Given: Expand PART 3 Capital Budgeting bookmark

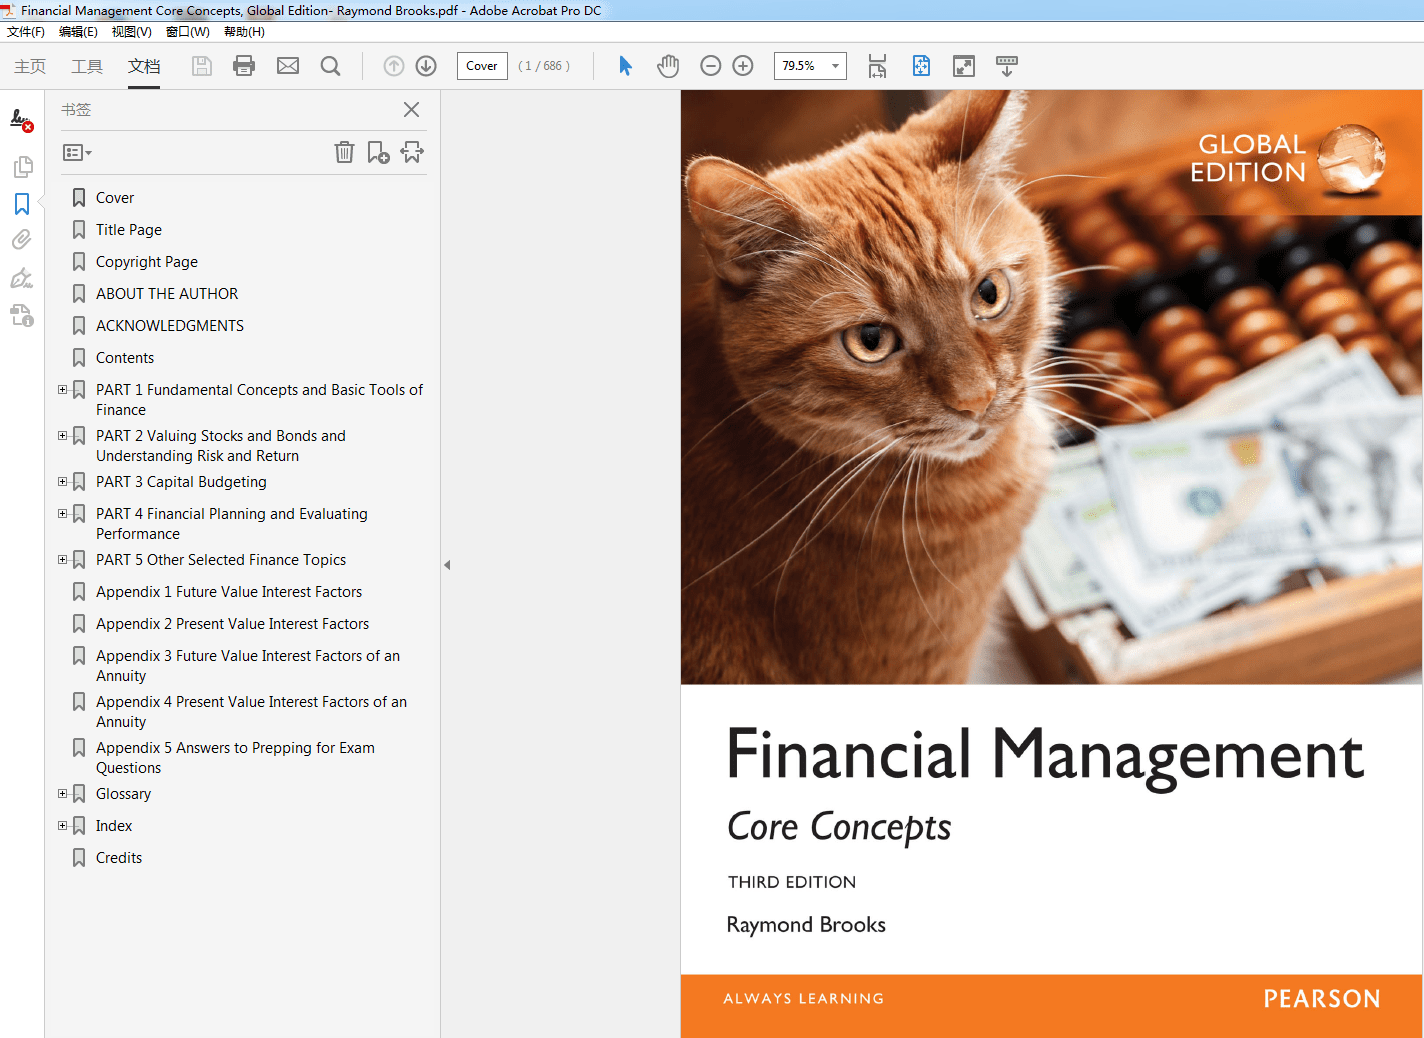Looking at the screenshot, I should tap(63, 481).
